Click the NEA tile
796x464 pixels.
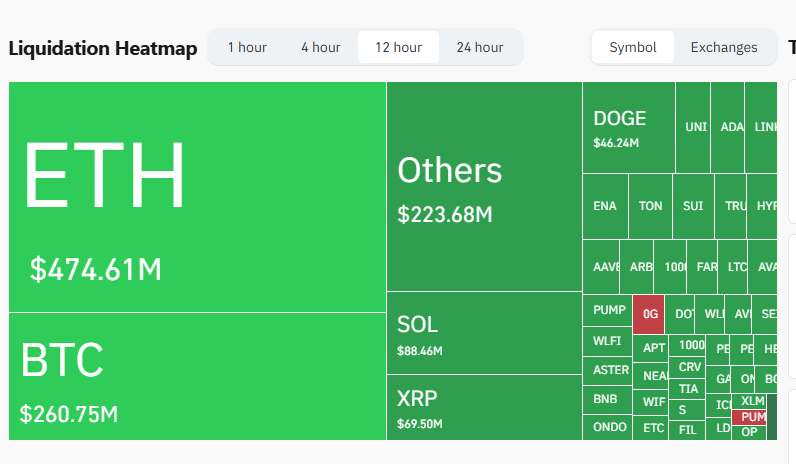point(651,376)
